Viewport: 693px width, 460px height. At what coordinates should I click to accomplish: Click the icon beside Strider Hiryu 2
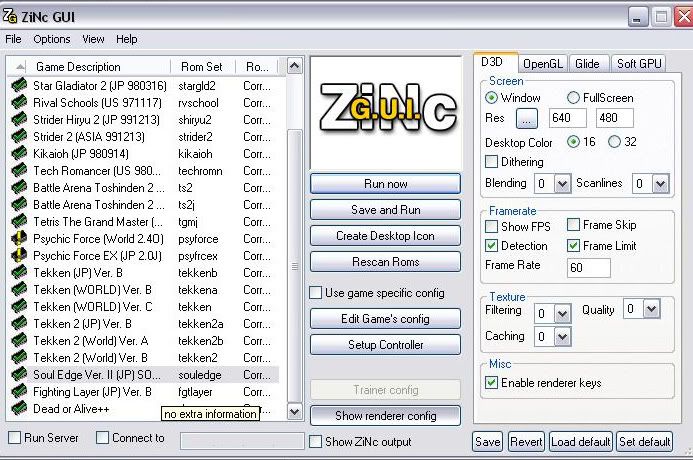(x=19, y=119)
